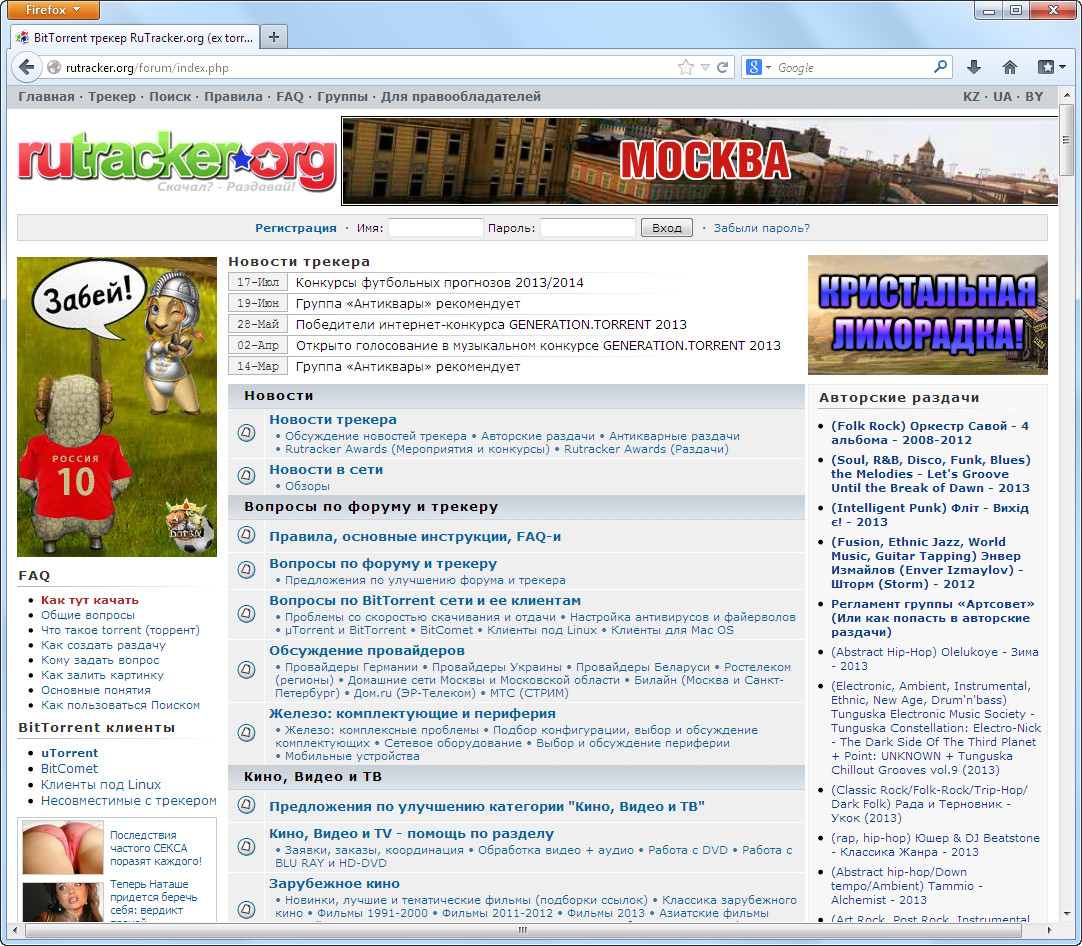Viewport: 1082px width, 946px height.
Task: Go back with the browser back arrow
Action: (26, 67)
